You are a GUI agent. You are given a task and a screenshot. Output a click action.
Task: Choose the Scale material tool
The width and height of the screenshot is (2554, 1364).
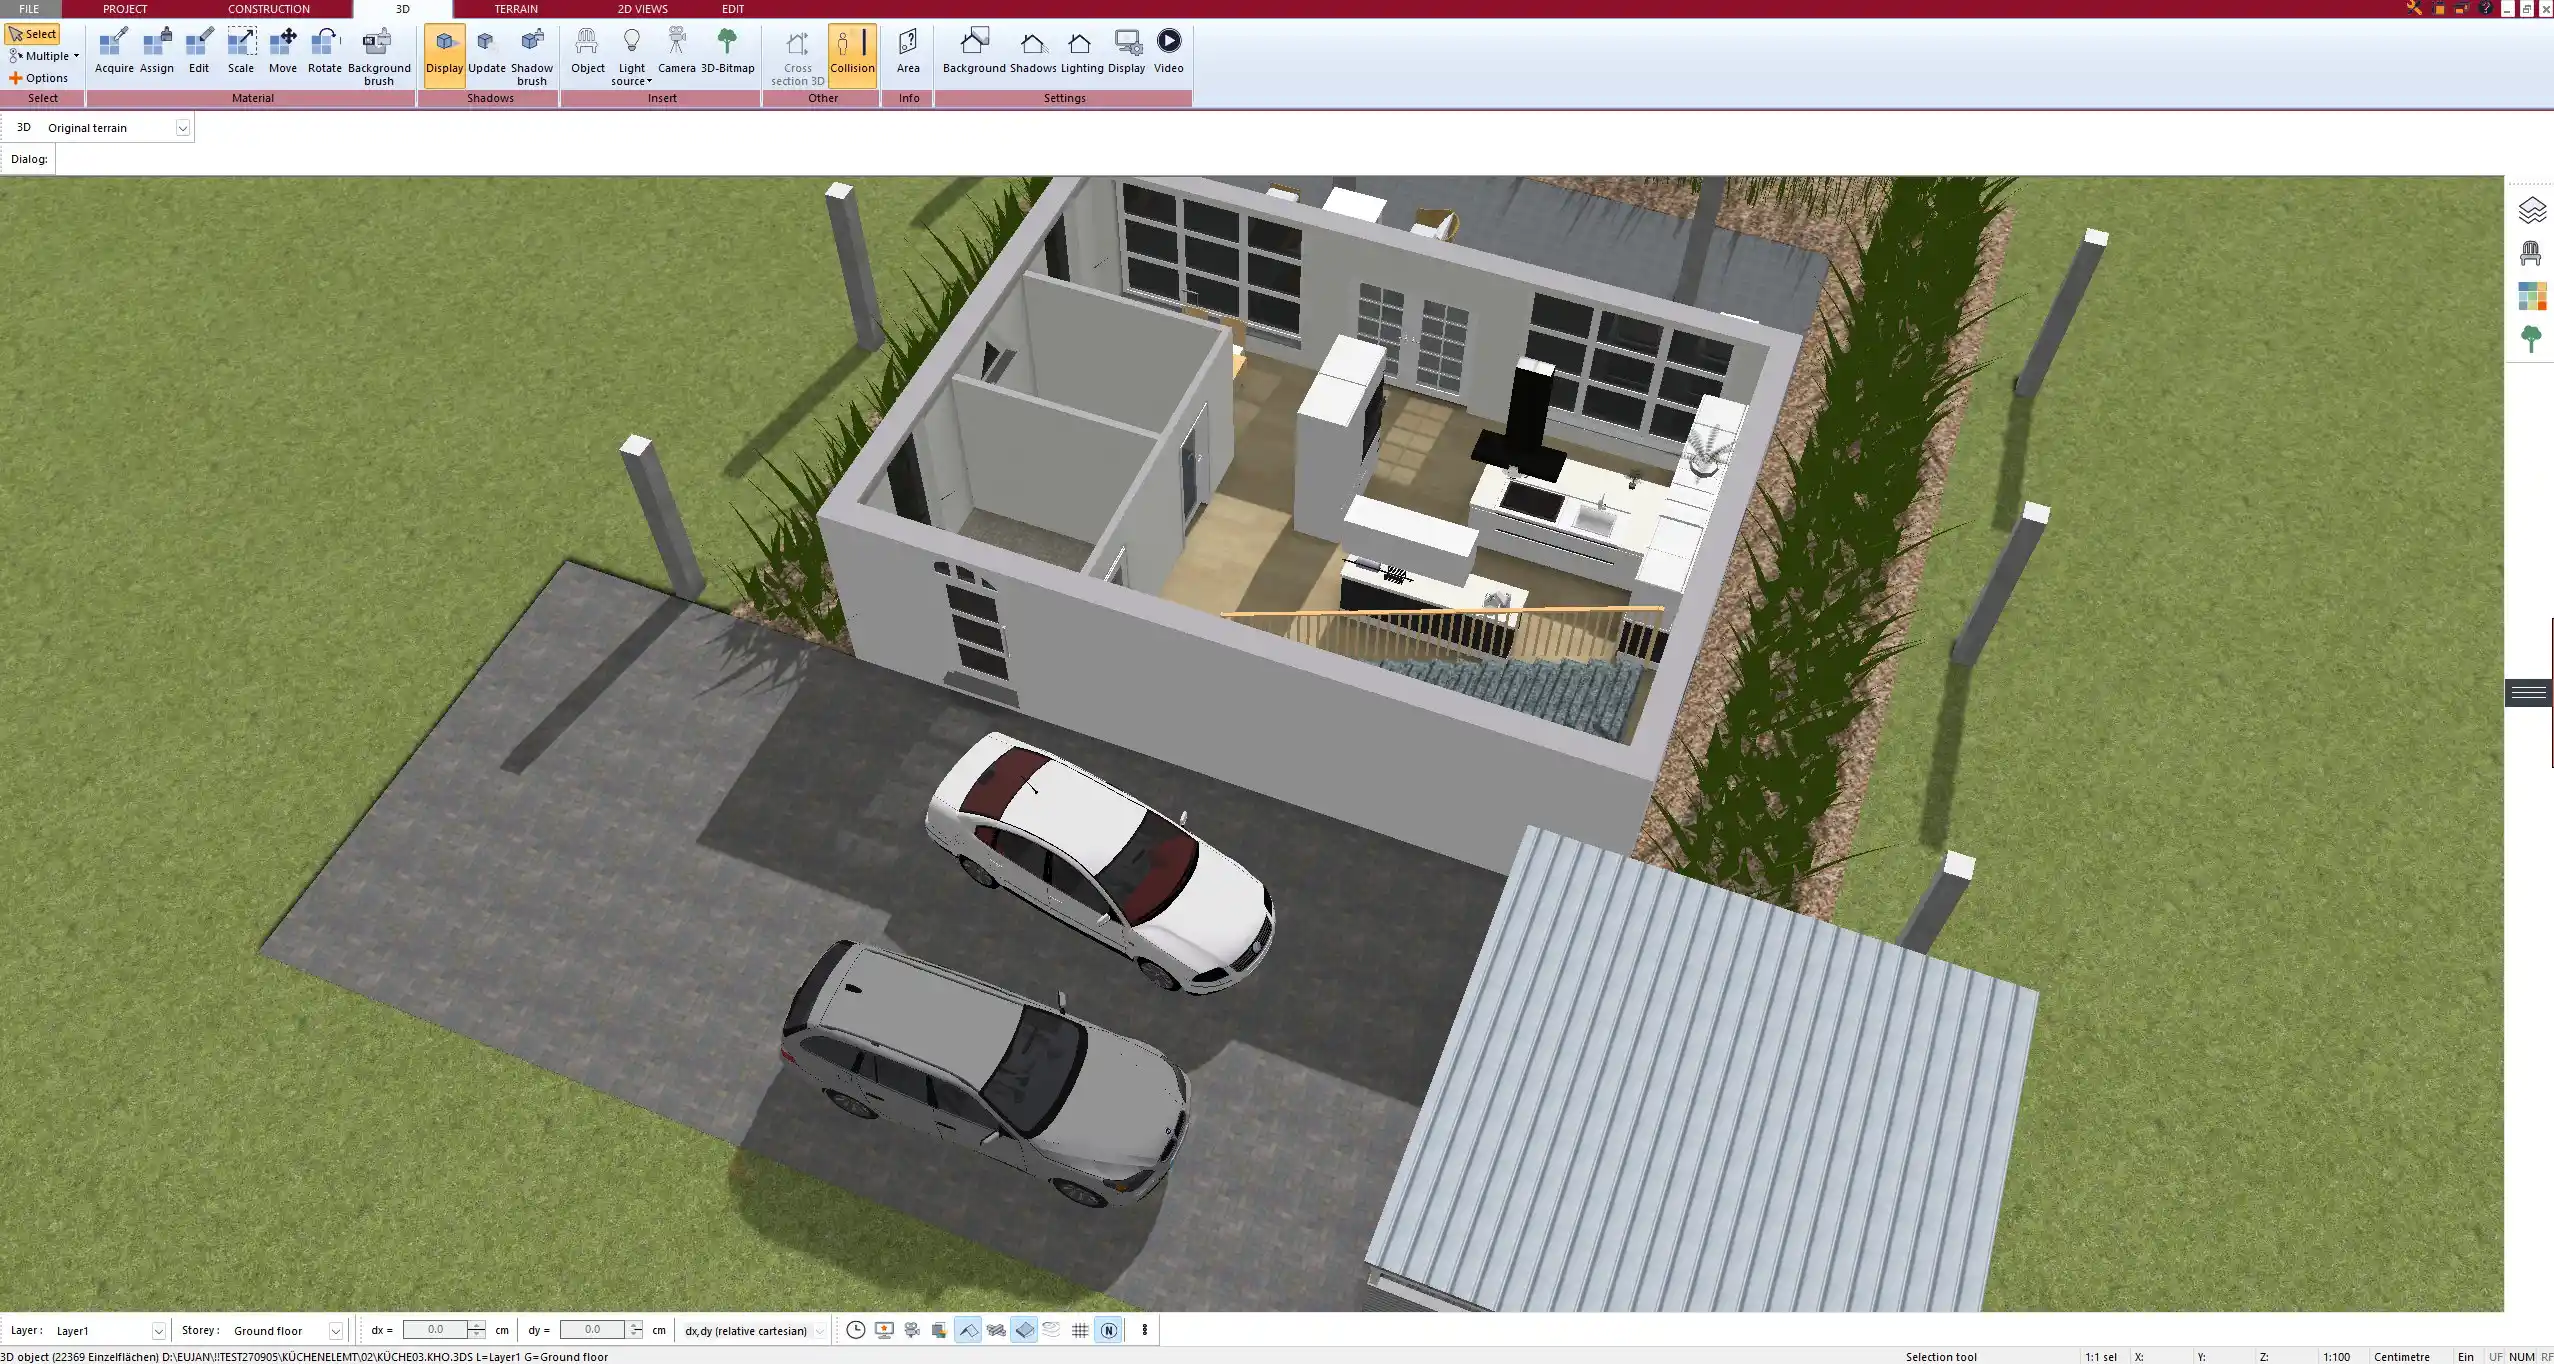[x=241, y=52]
